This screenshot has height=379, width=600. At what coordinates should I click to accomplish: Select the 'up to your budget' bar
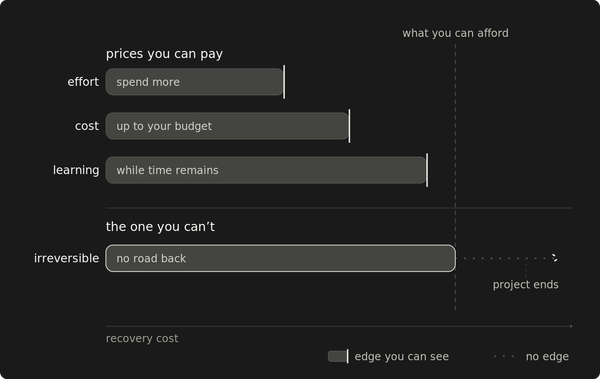pos(227,126)
